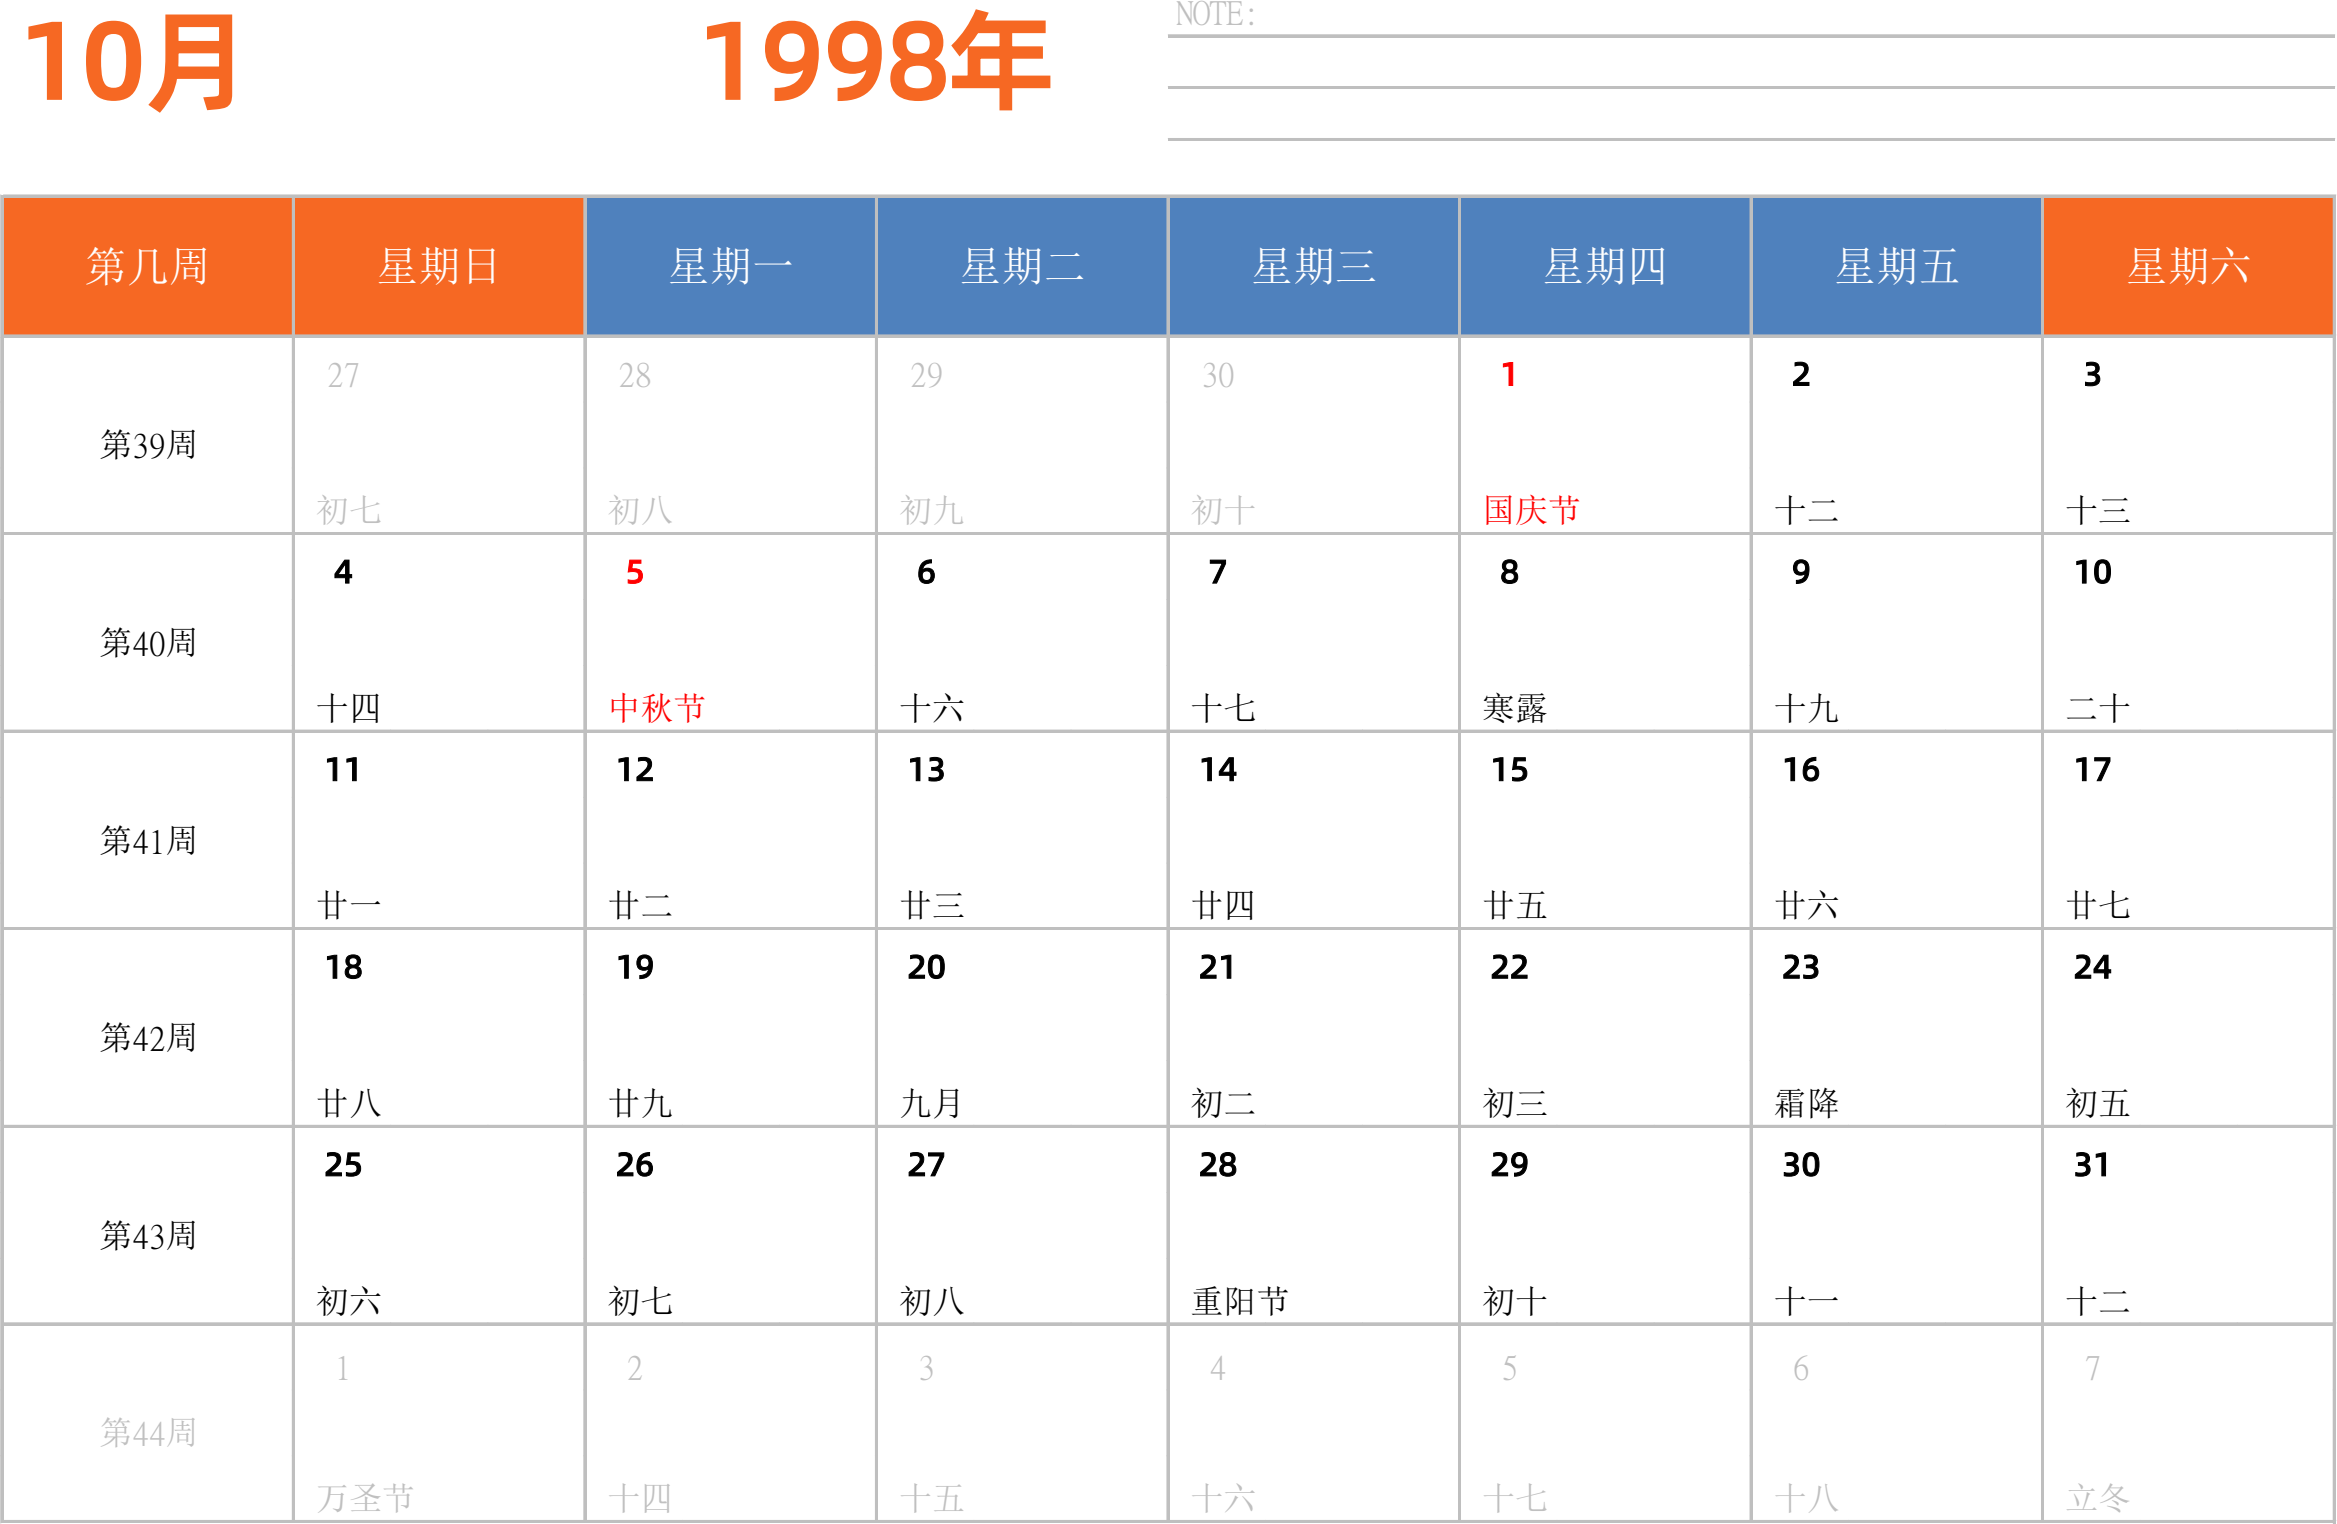Click the greyed date 30 of September

[x=1218, y=375]
